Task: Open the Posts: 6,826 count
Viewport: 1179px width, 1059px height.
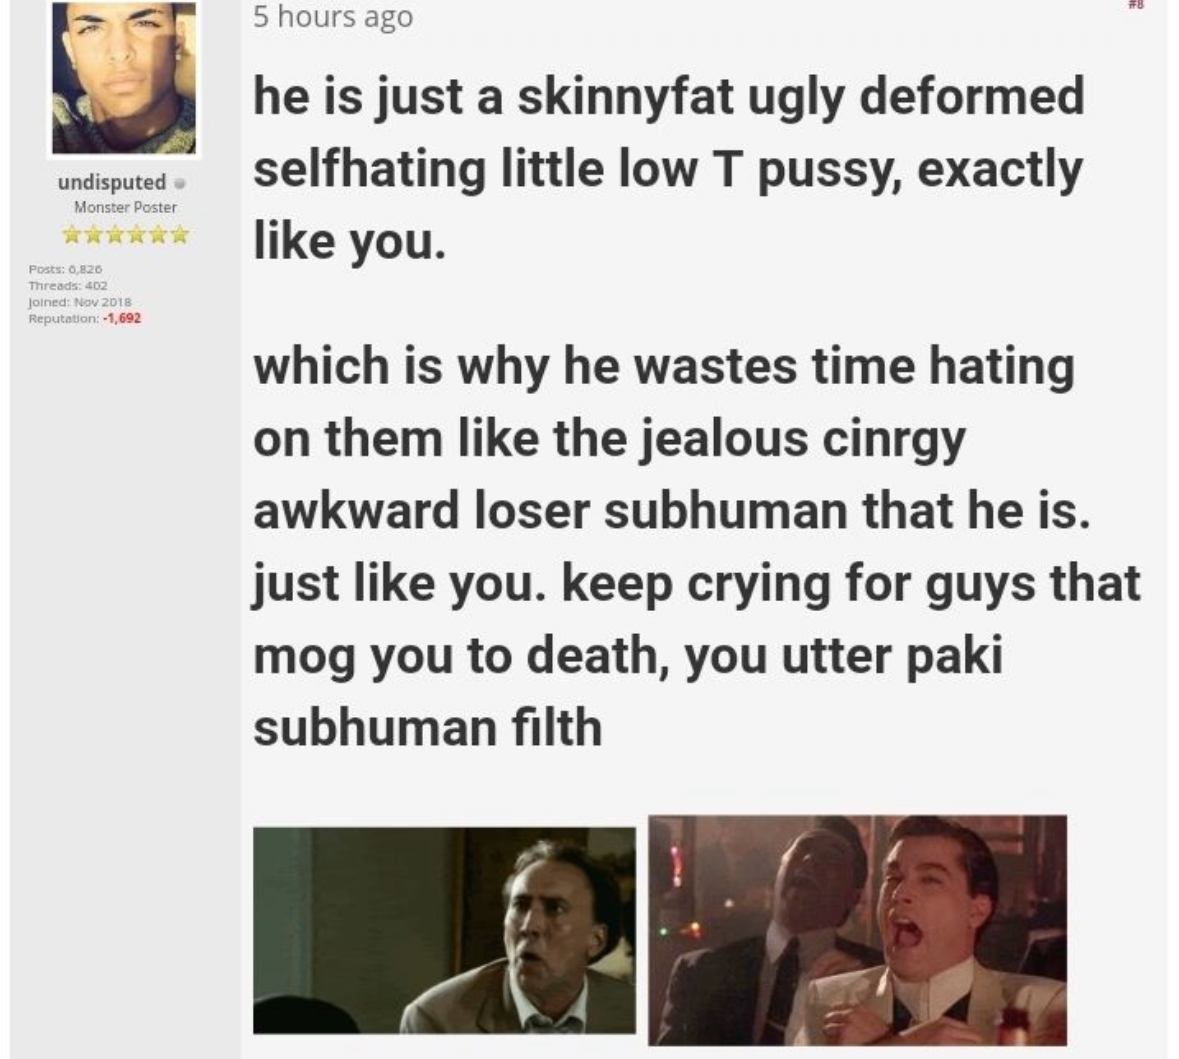Action: click(65, 269)
